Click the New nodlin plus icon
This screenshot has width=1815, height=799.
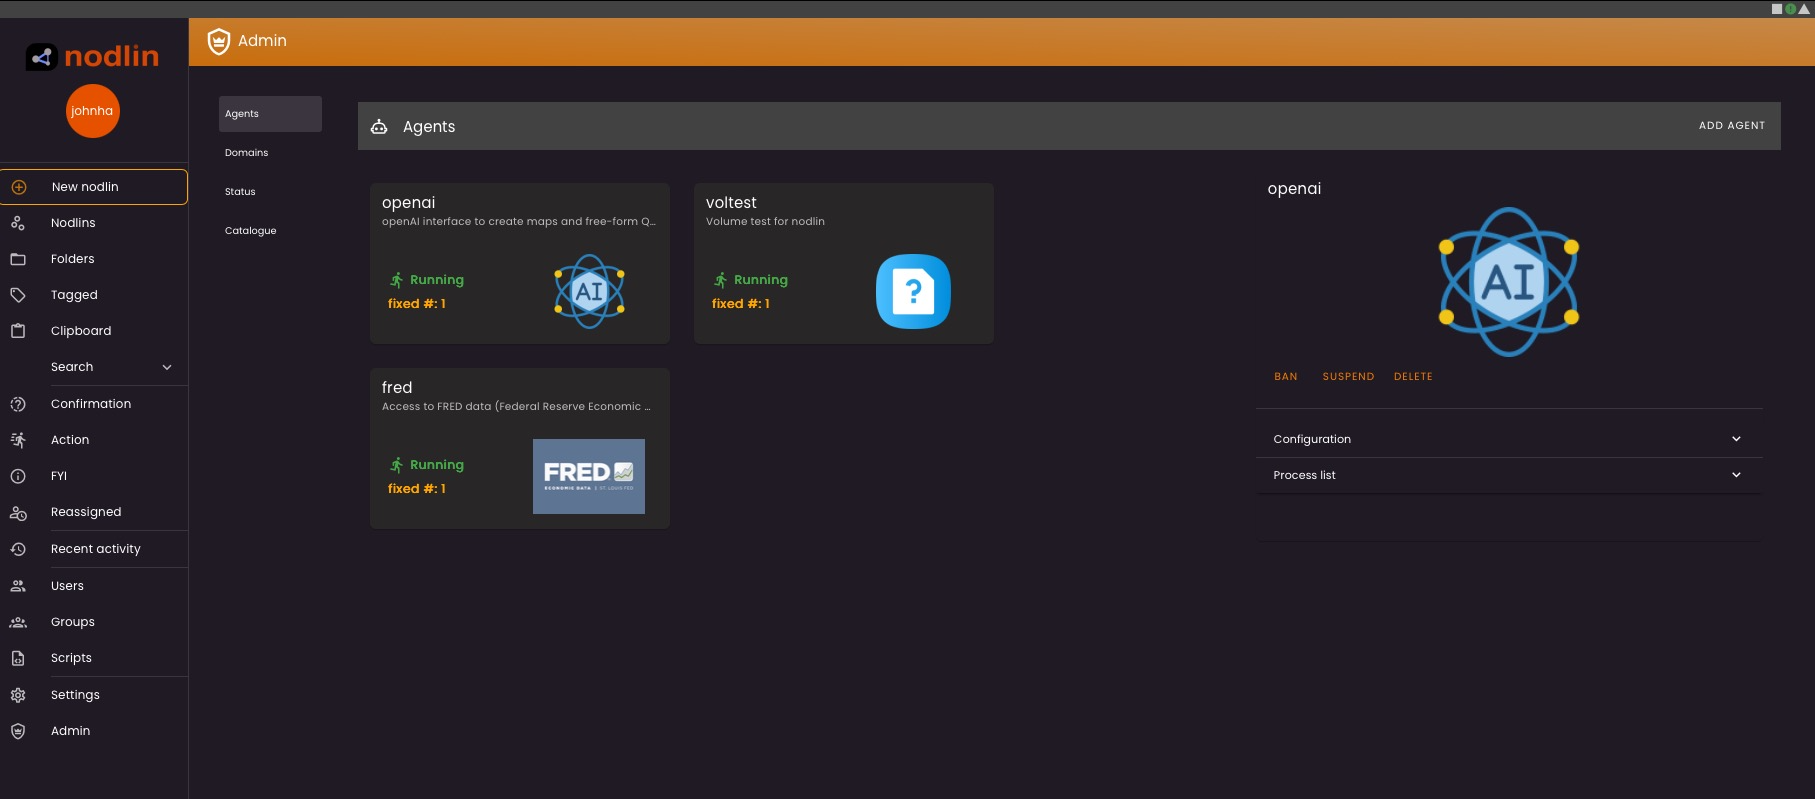[x=19, y=187]
